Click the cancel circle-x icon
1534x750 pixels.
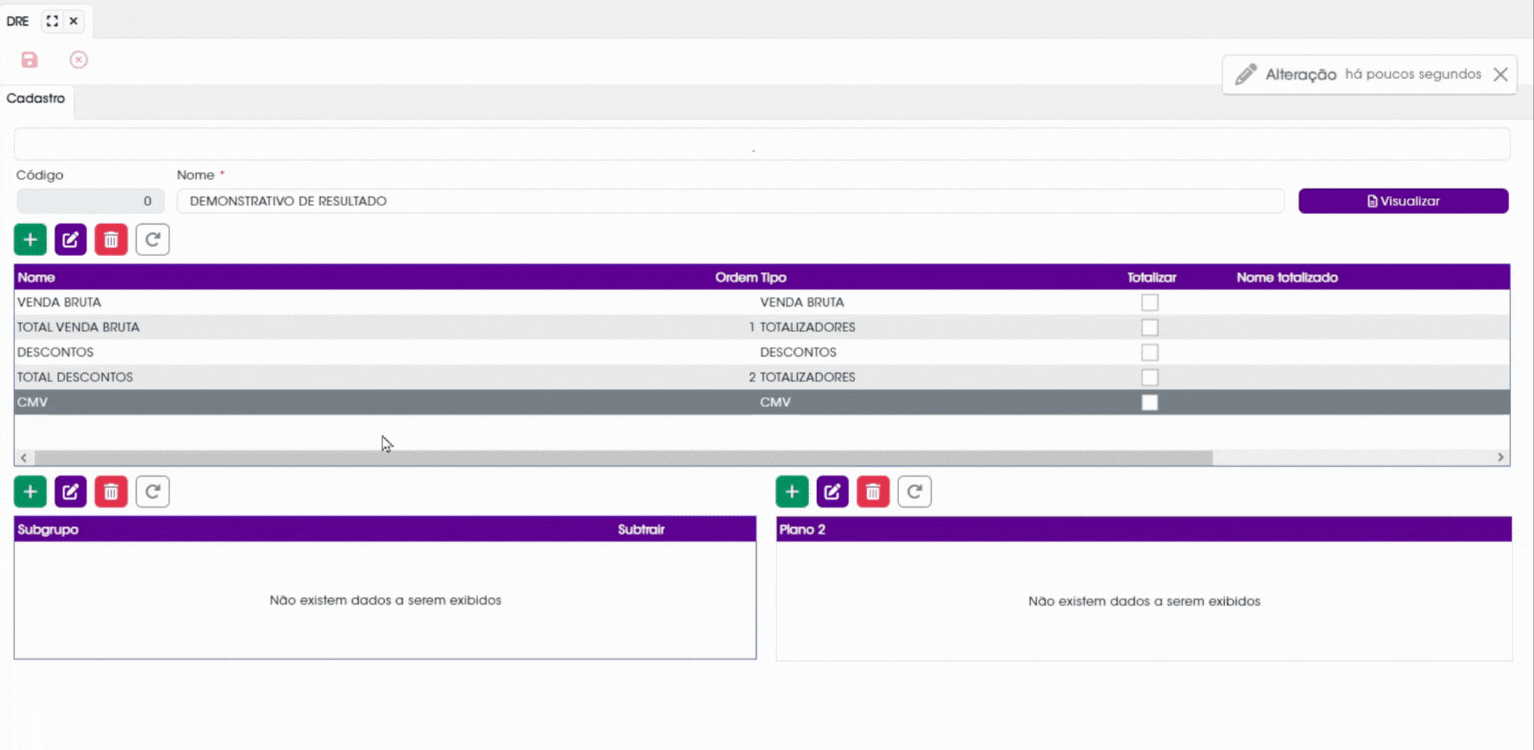(x=78, y=60)
